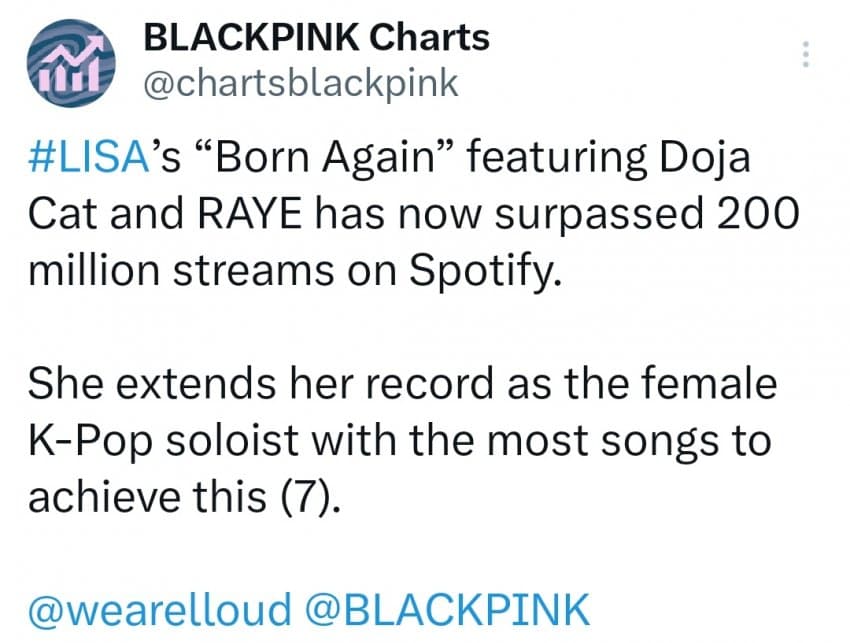Open the BLACKPINK Charts profile avatar
Screen dimensions: 850x643
click(x=71, y=62)
